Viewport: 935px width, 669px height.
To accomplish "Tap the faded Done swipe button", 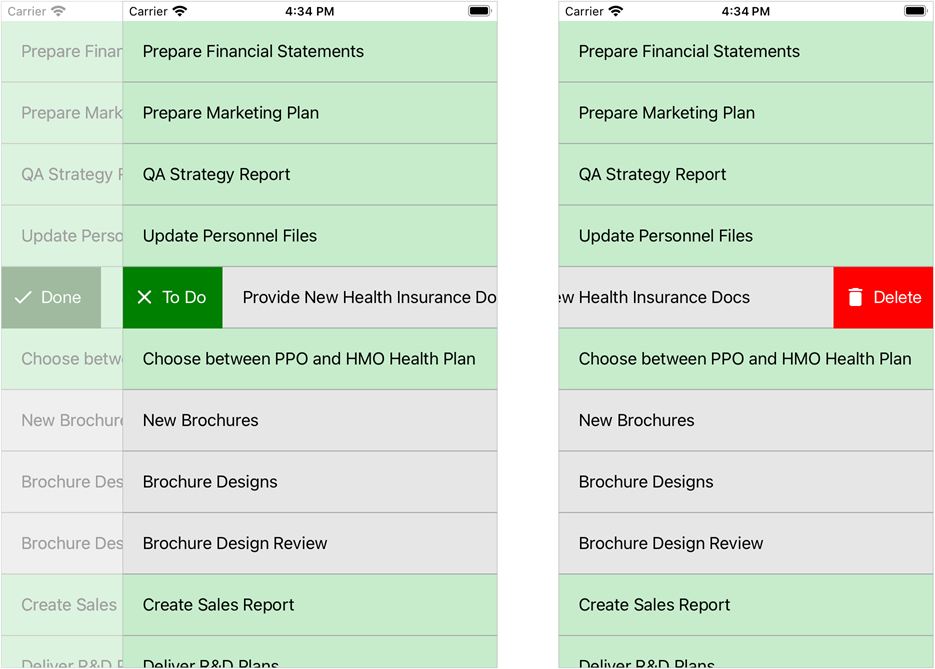I will [51, 298].
